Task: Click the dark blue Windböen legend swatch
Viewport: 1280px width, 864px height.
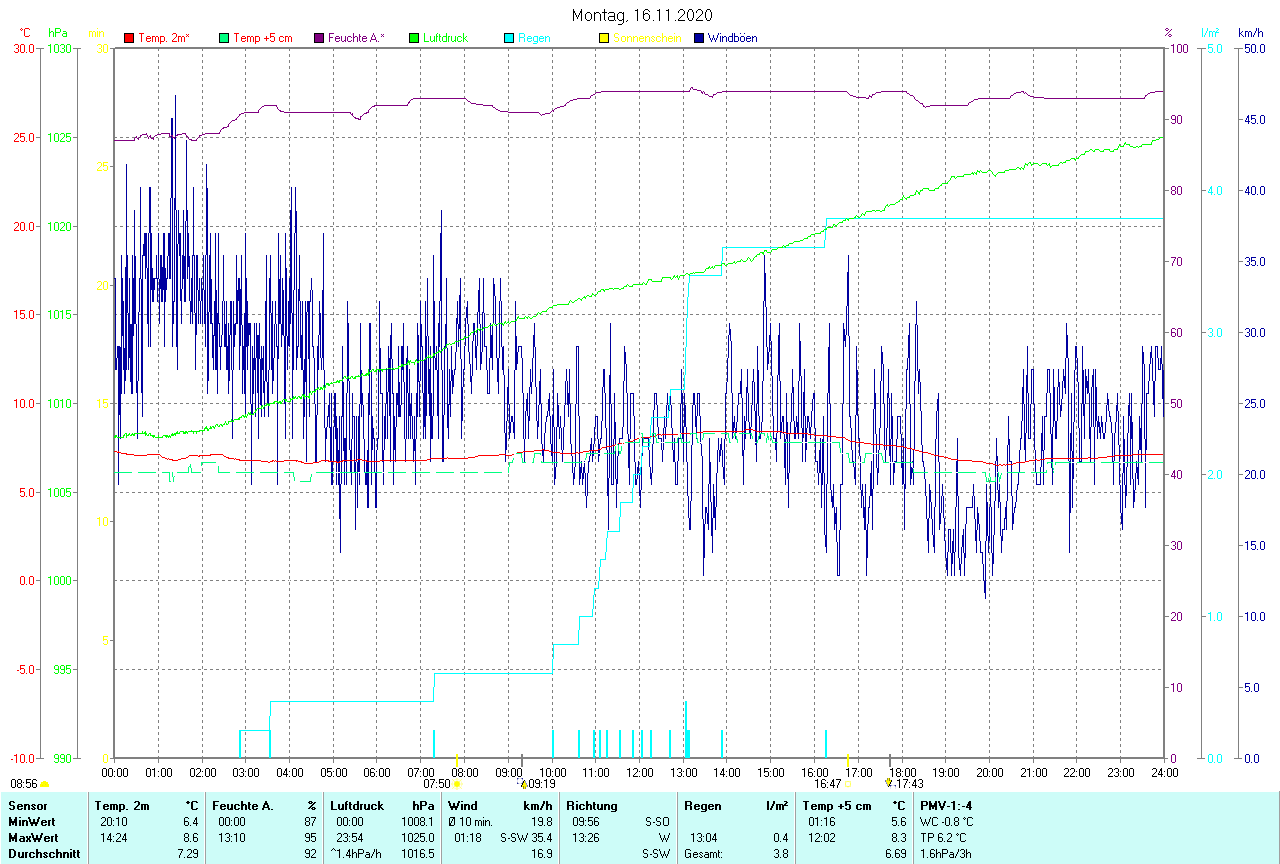Action: (699, 38)
